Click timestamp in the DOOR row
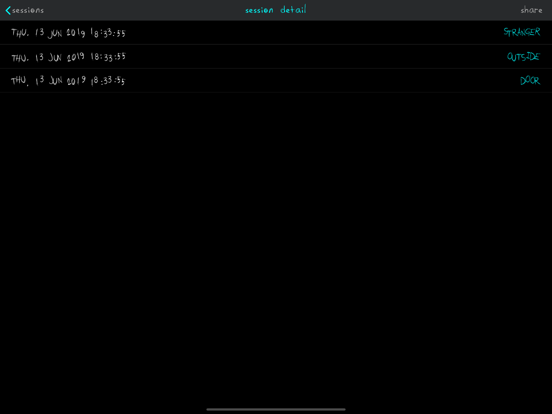Screen dimensions: 552x414 (x=68, y=81)
